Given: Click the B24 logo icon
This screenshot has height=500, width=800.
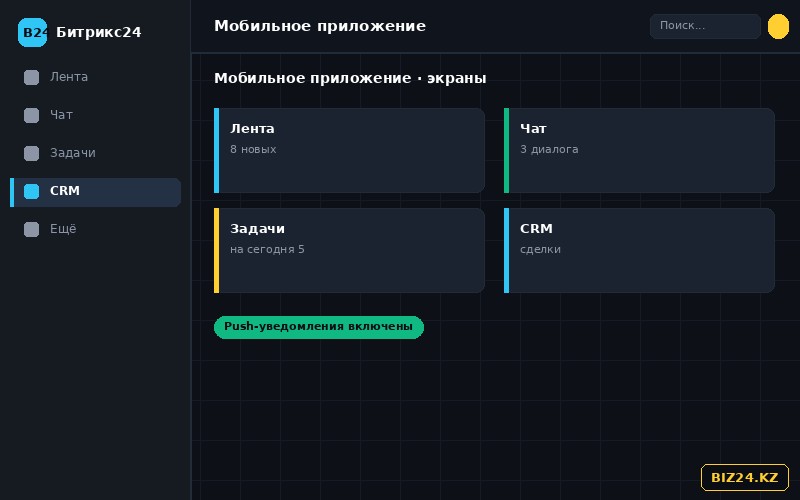Looking at the screenshot, I should point(32,32).
